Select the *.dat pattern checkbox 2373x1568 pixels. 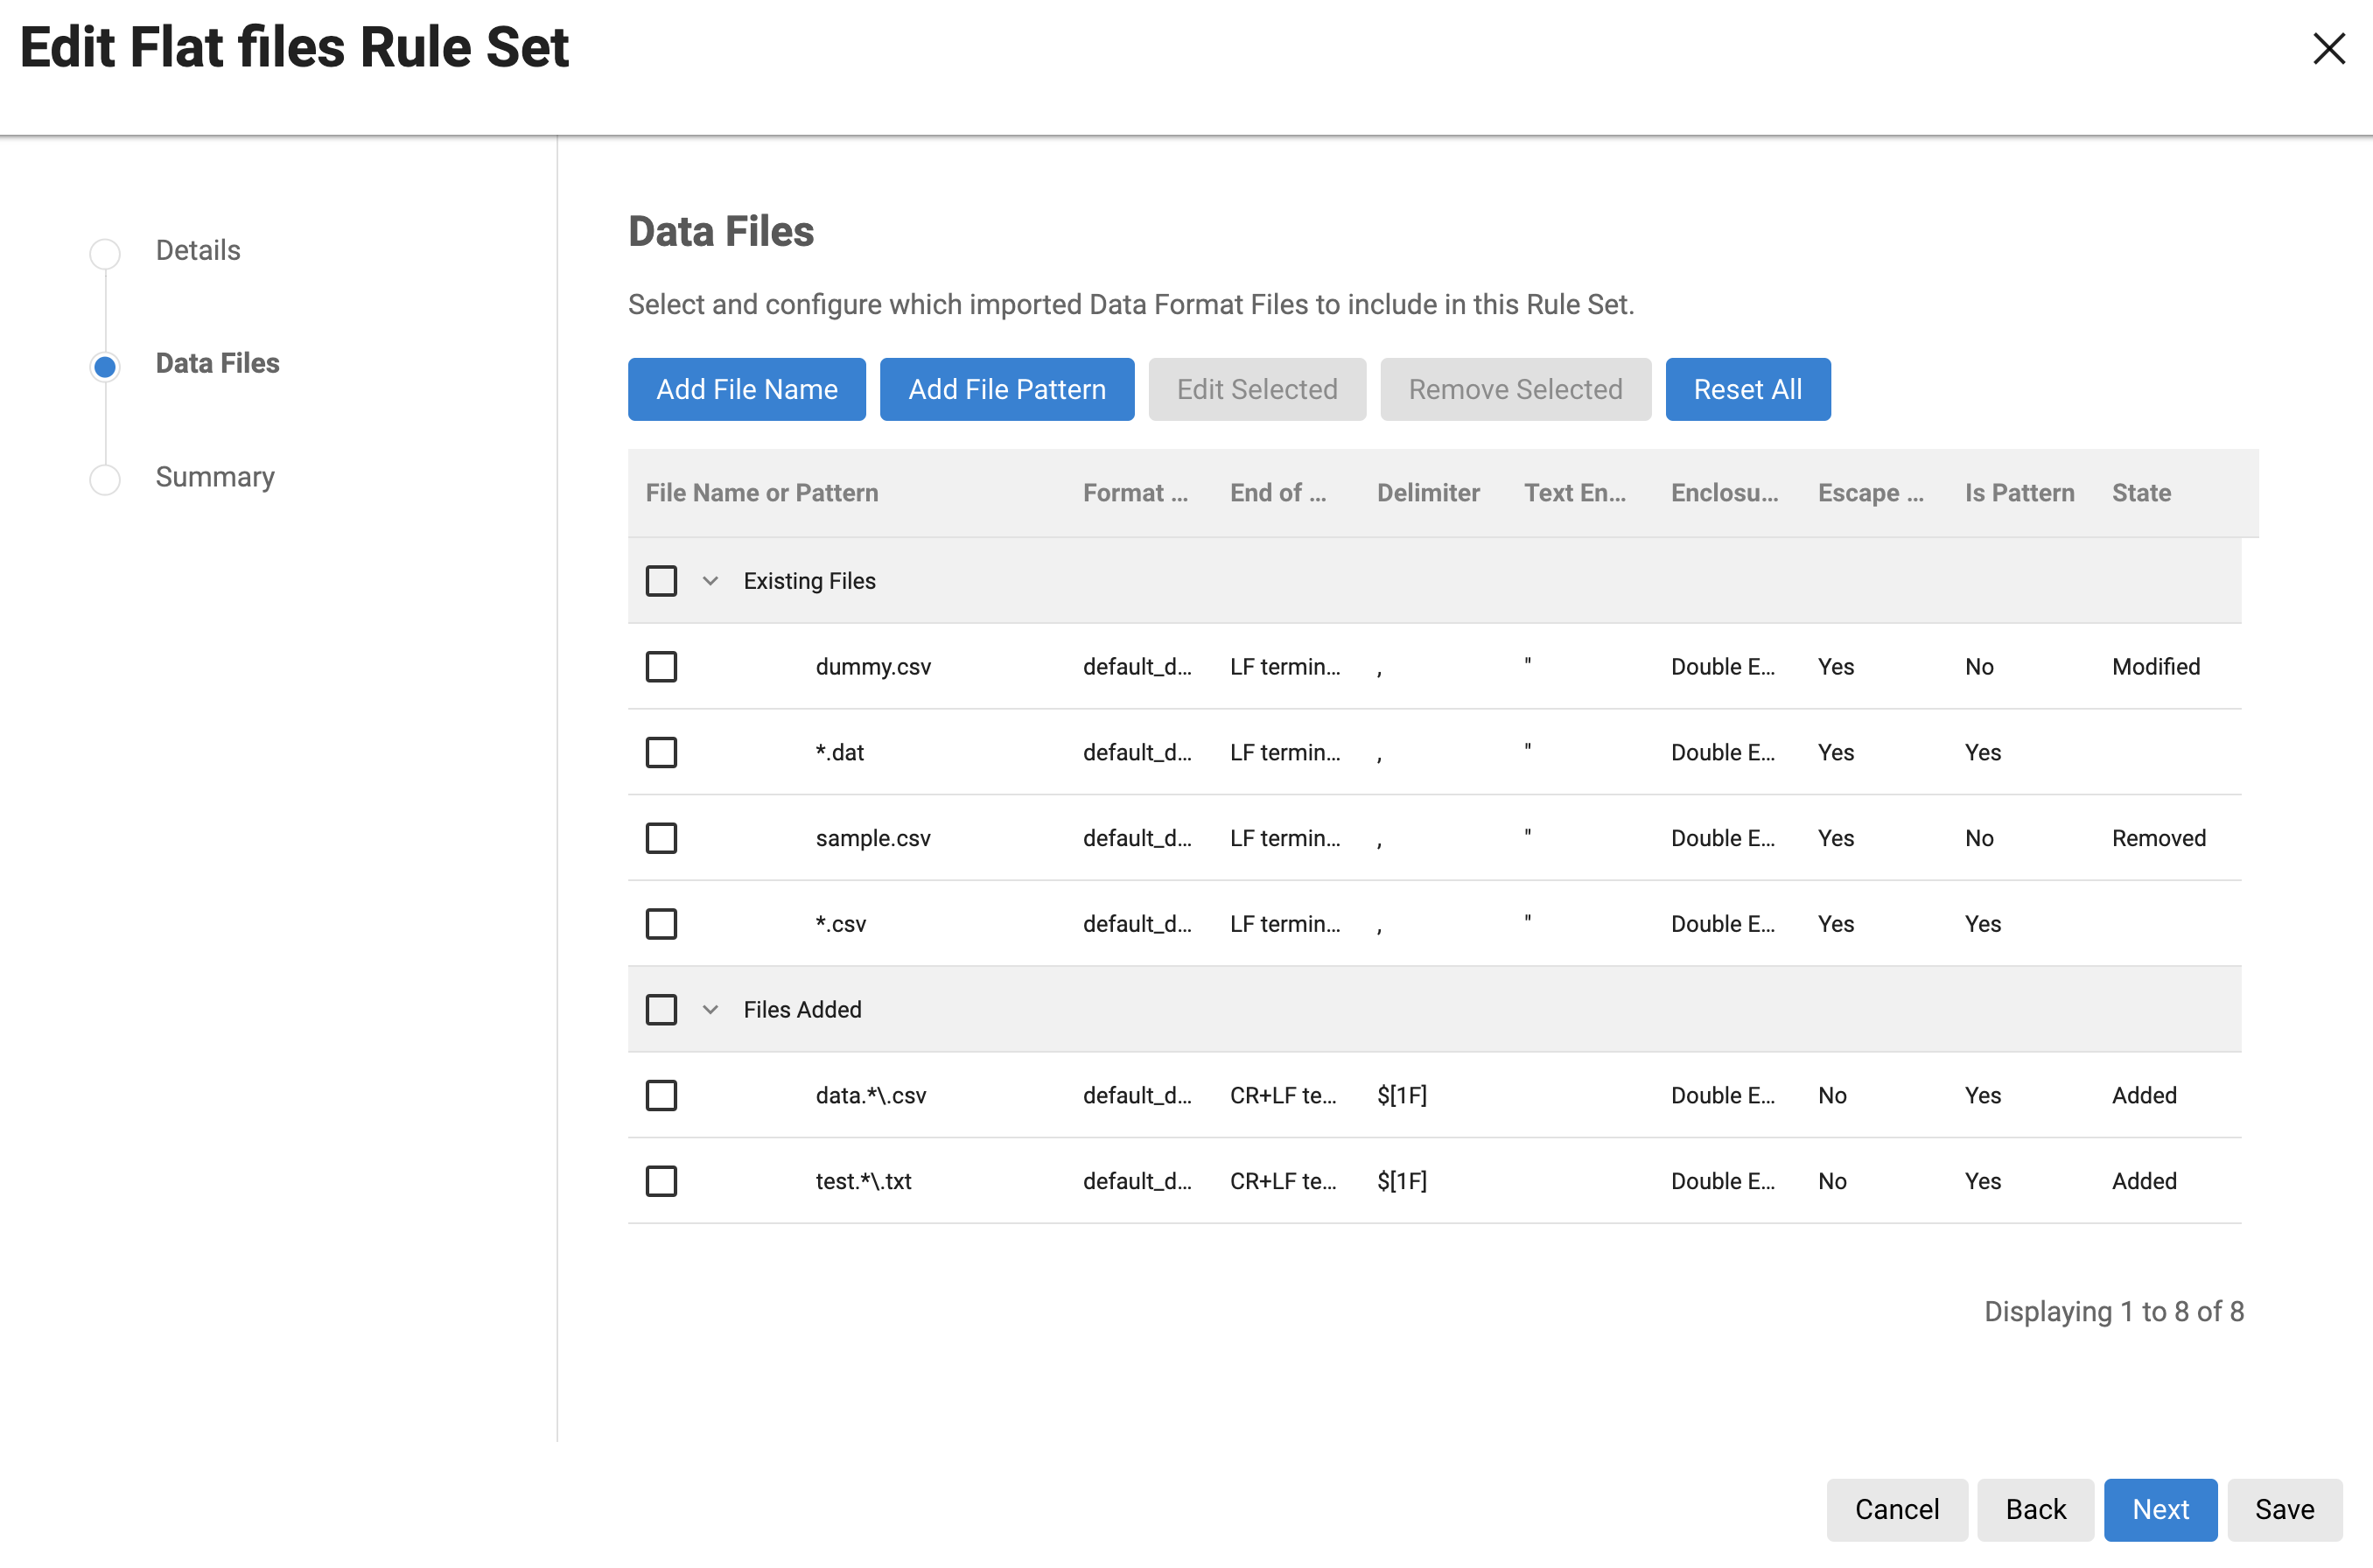click(x=661, y=752)
